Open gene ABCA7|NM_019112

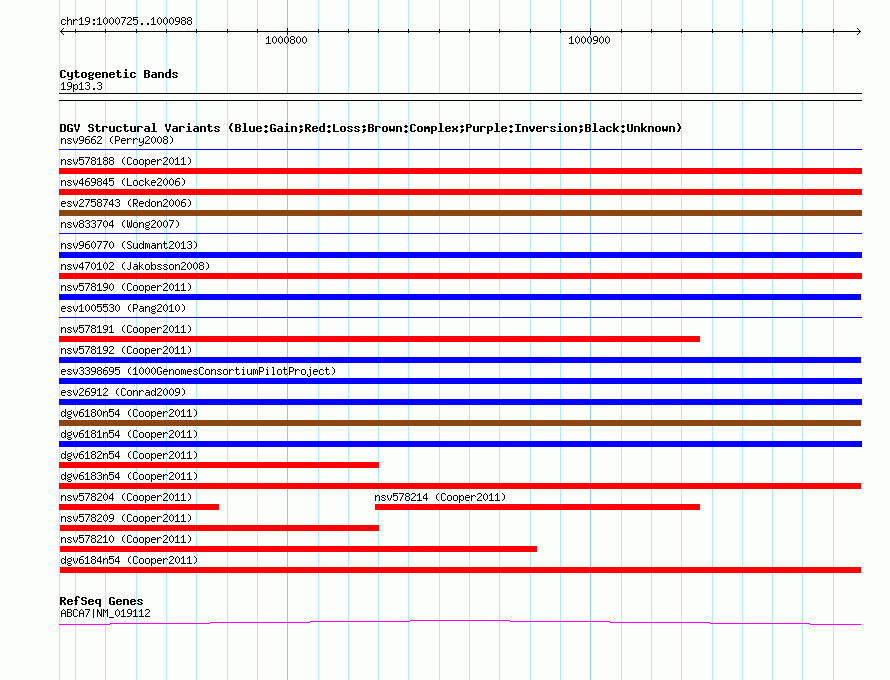click(105, 613)
